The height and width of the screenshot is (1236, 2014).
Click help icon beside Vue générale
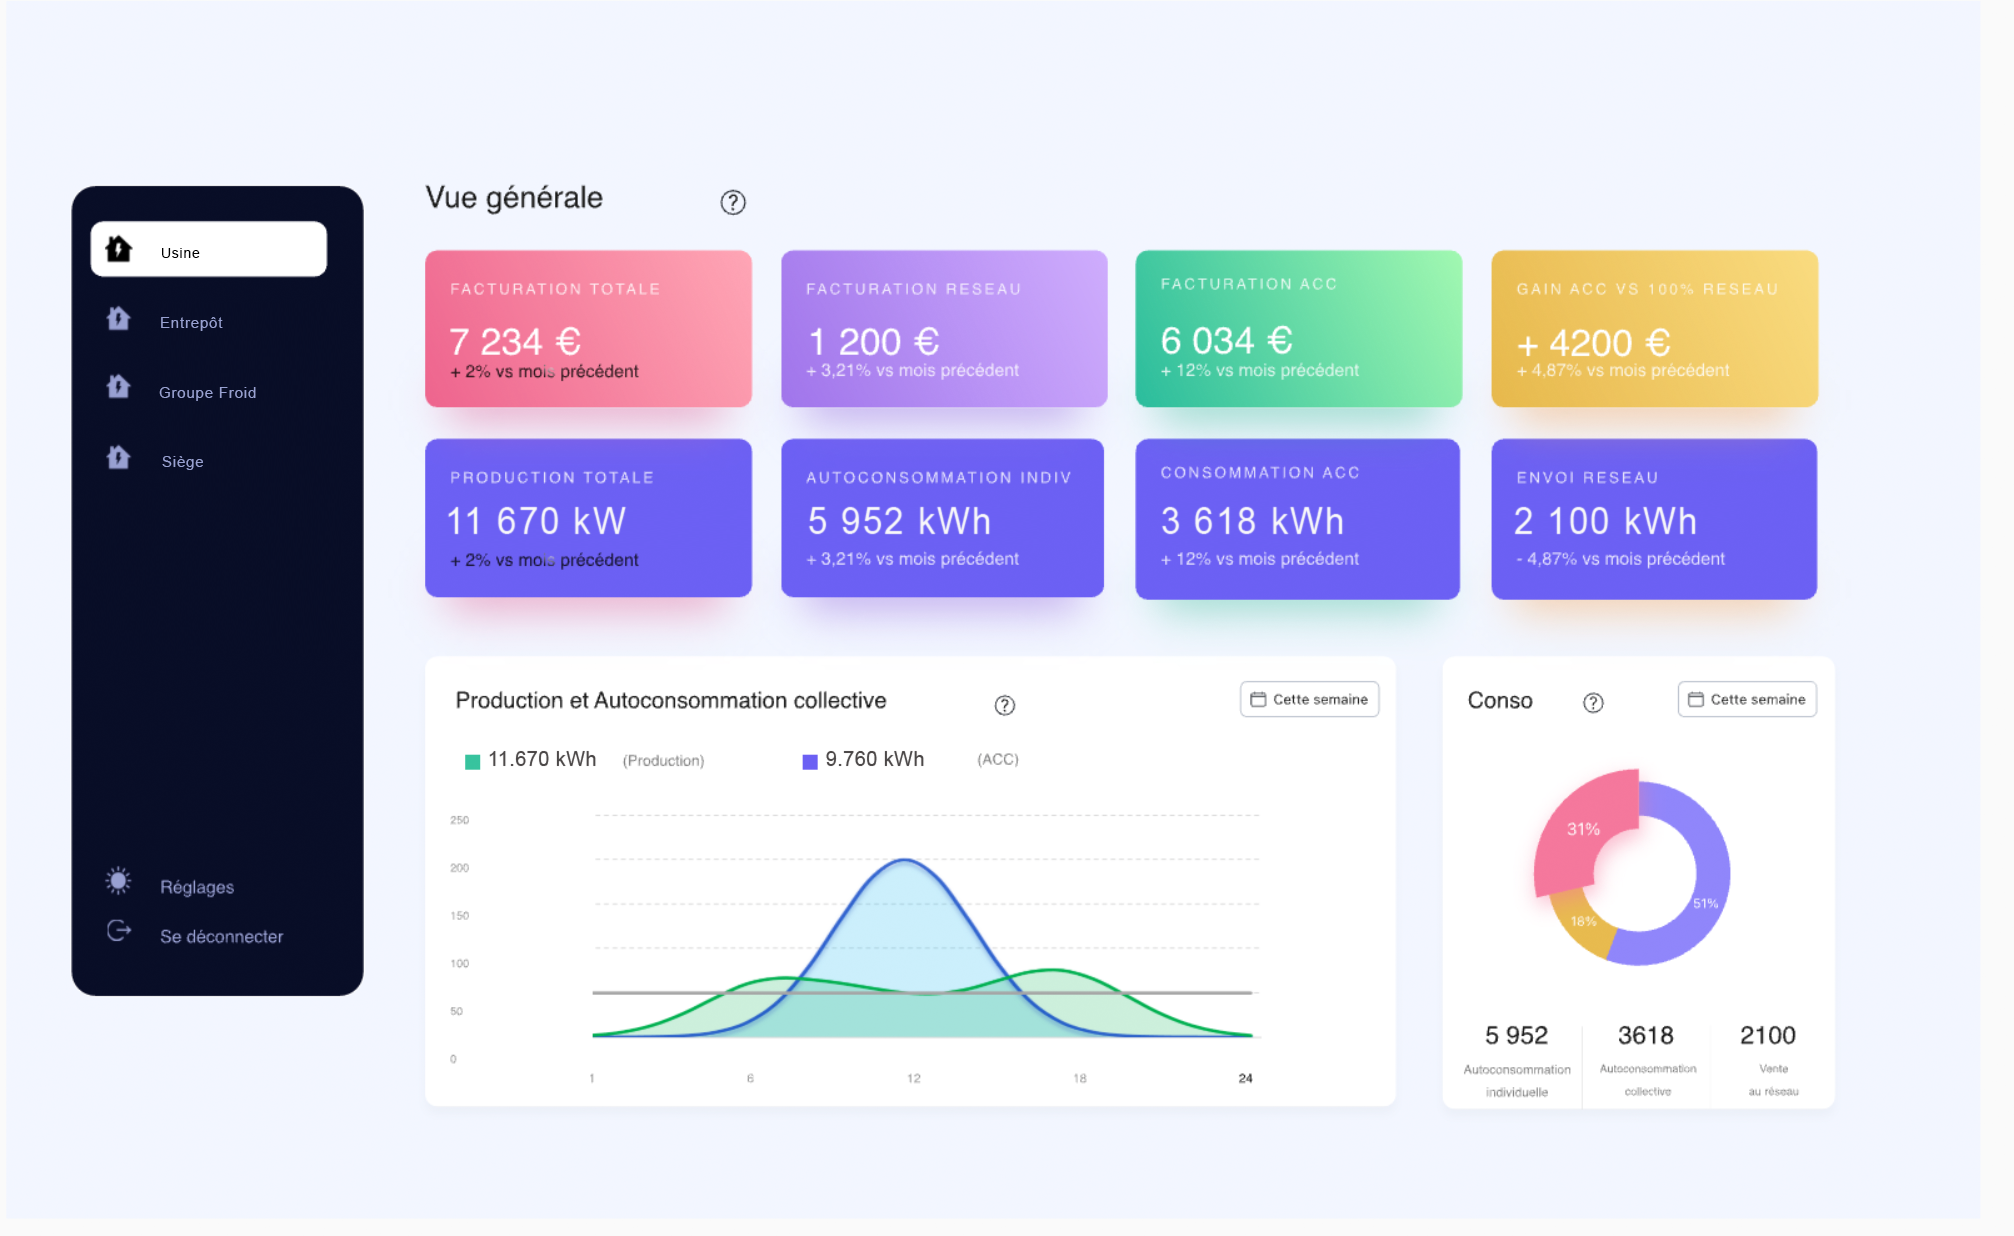pos(733,203)
